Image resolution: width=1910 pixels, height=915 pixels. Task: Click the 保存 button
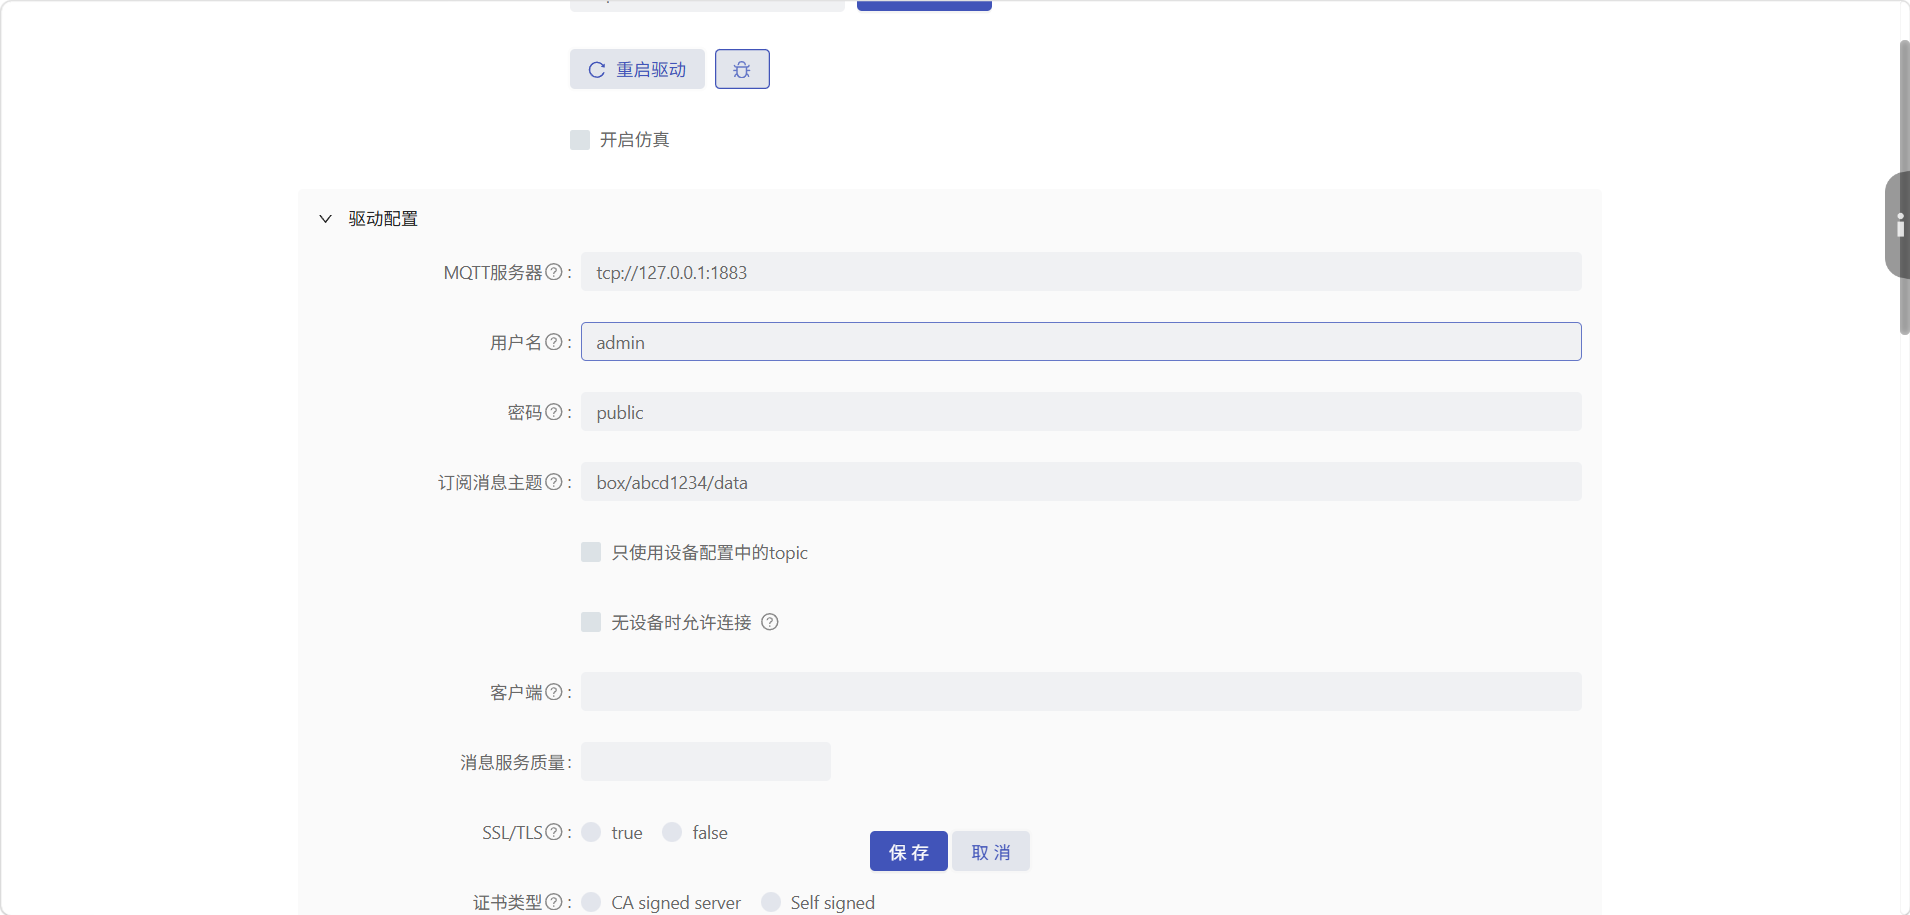[x=907, y=851]
